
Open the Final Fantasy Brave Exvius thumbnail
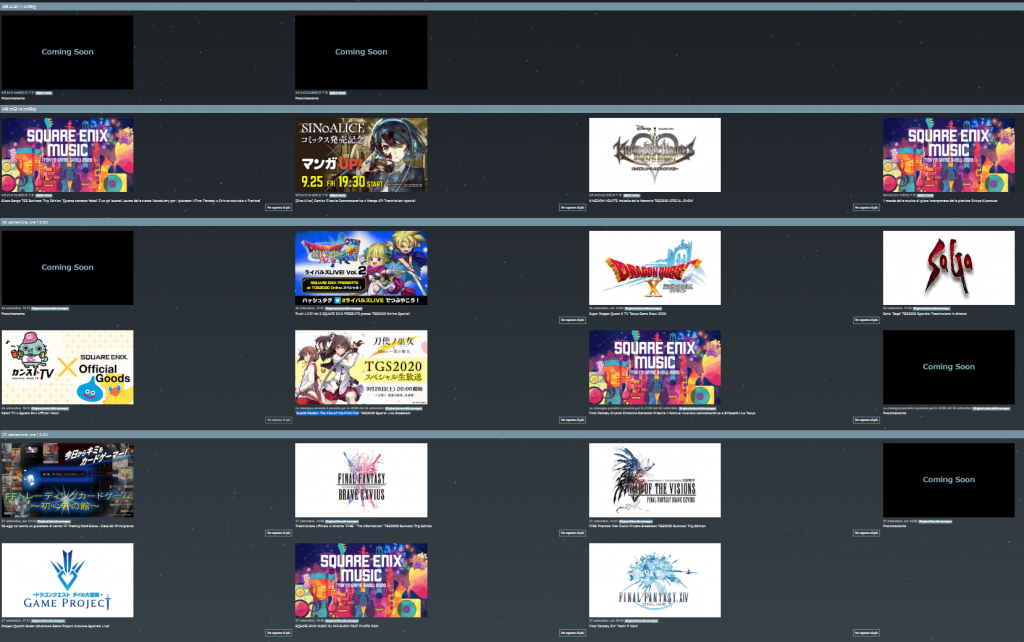click(361, 480)
